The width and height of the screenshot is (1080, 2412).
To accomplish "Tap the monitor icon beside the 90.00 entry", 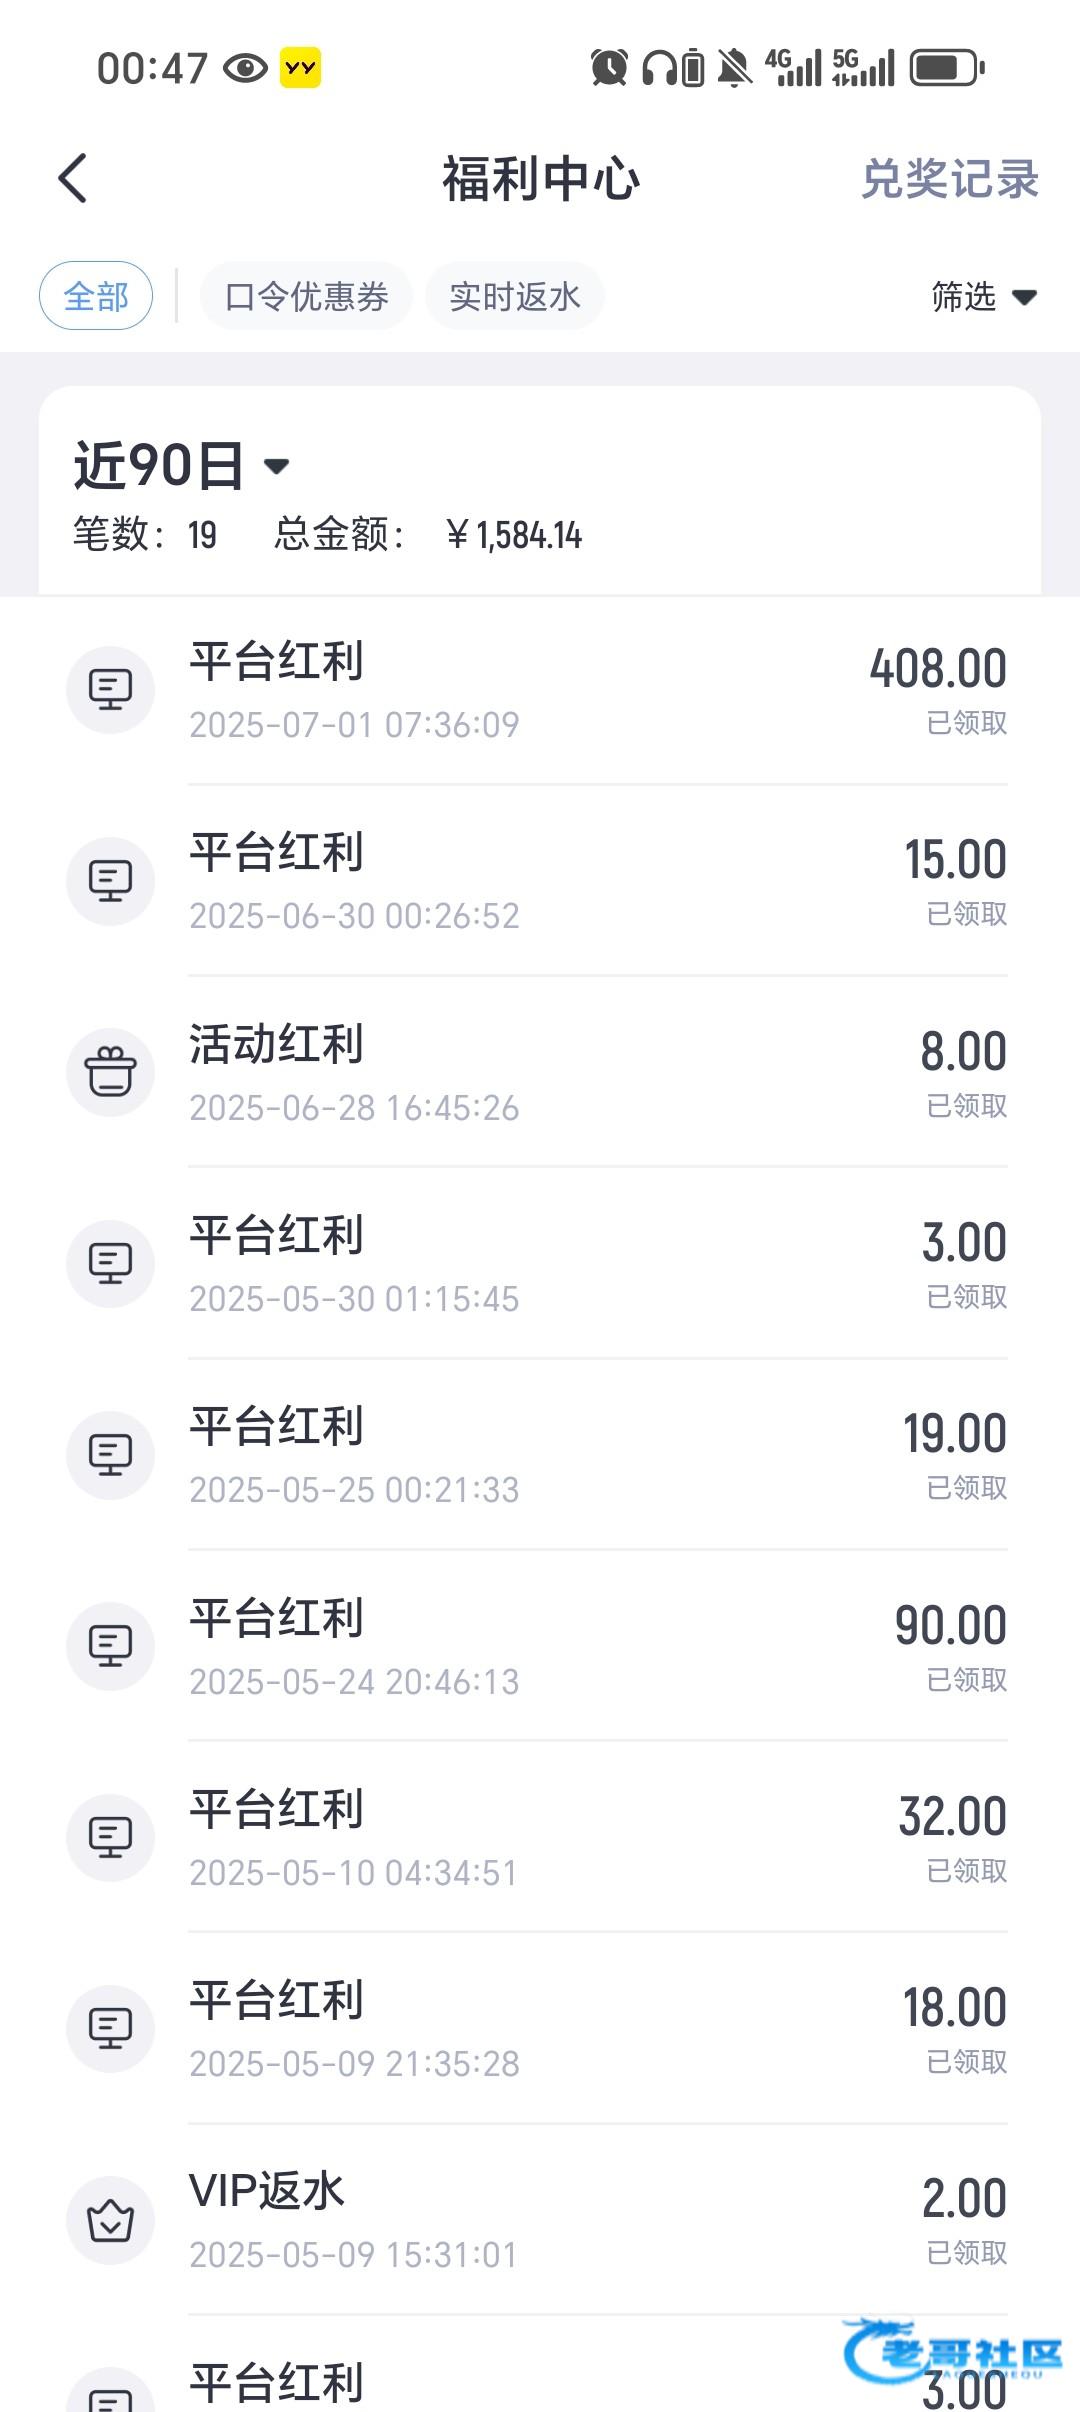I will [110, 1646].
